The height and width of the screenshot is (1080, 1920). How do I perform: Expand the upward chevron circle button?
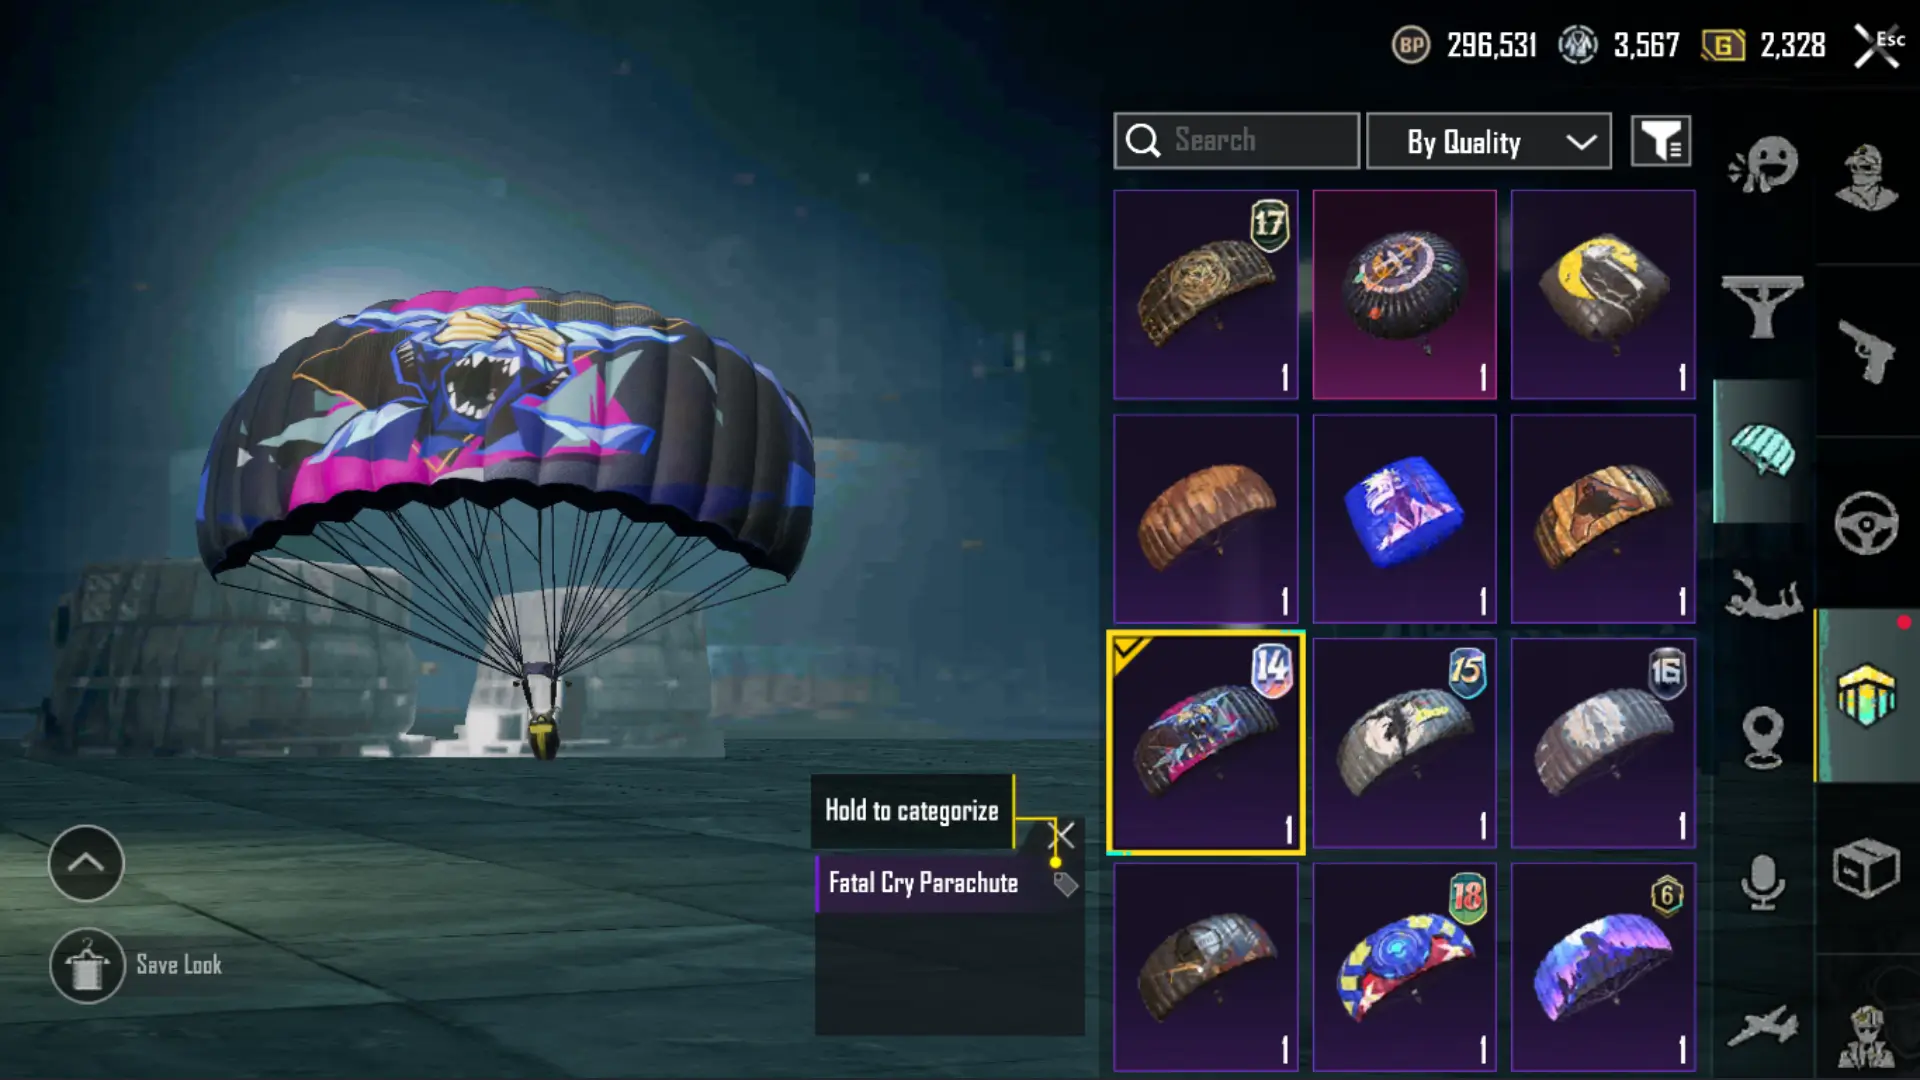click(86, 863)
